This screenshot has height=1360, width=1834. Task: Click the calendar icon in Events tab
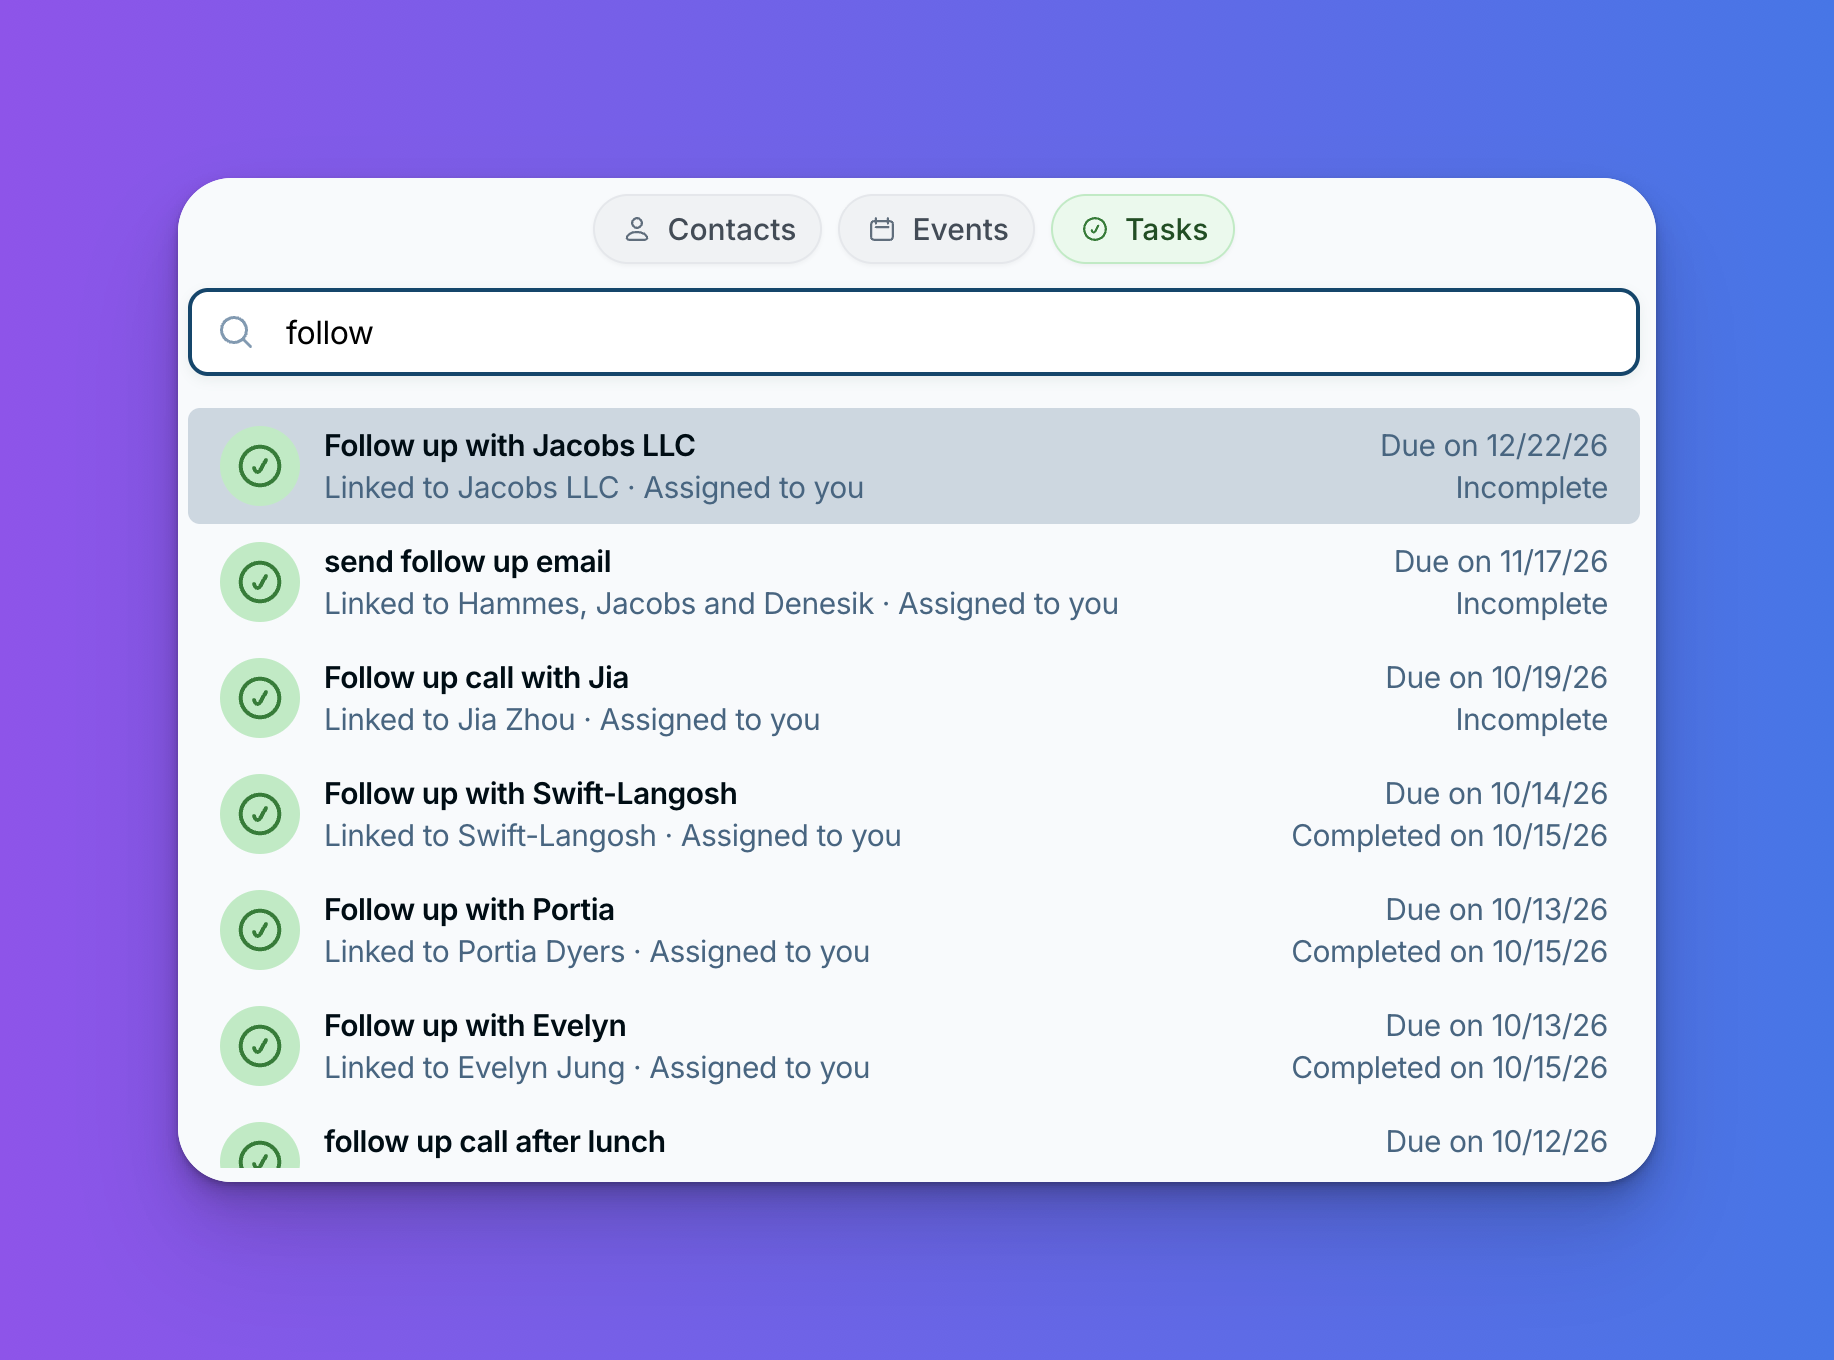click(x=882, y=230)
